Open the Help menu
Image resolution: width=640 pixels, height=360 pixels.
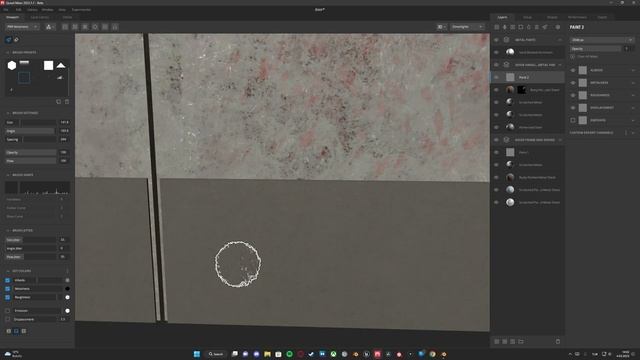point(62,9)
